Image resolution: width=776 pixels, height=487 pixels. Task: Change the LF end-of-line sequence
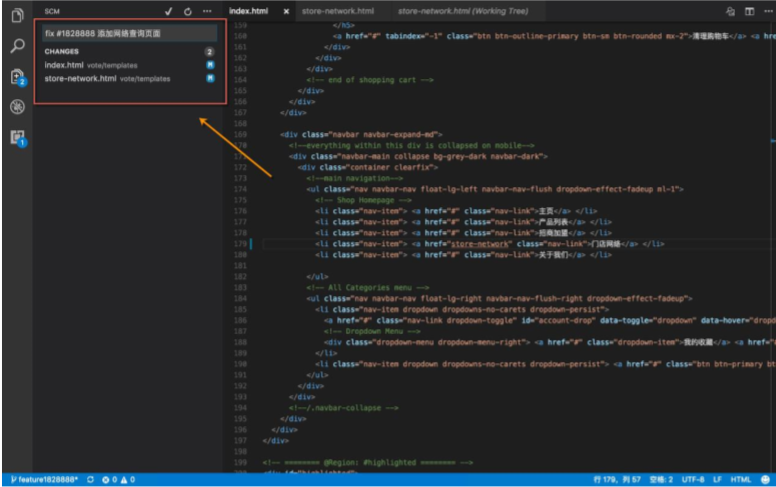[x=717, y=480]
